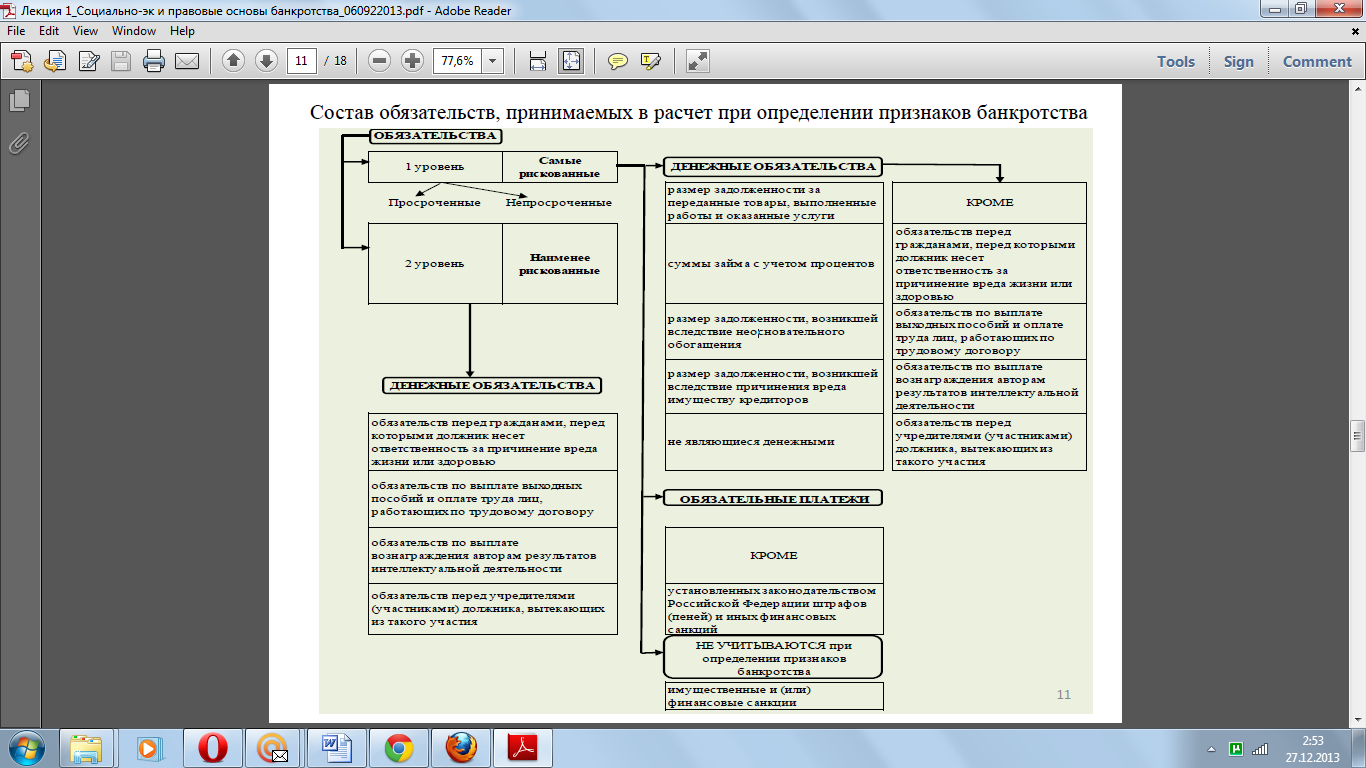Image resolution: width=1366 pixels, height=768 pixels.
Task: Open the Comment pane
Action: click(1317, 61)
